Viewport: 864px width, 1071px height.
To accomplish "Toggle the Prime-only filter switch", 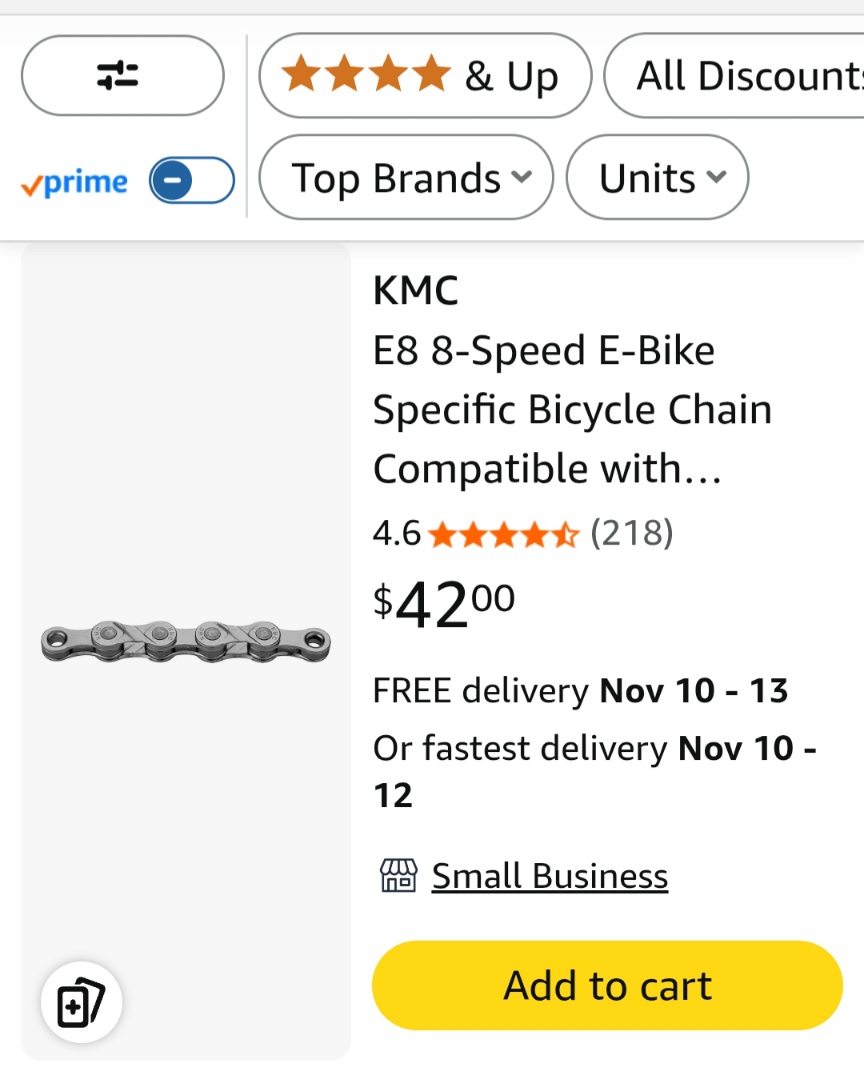I will 192,181.
